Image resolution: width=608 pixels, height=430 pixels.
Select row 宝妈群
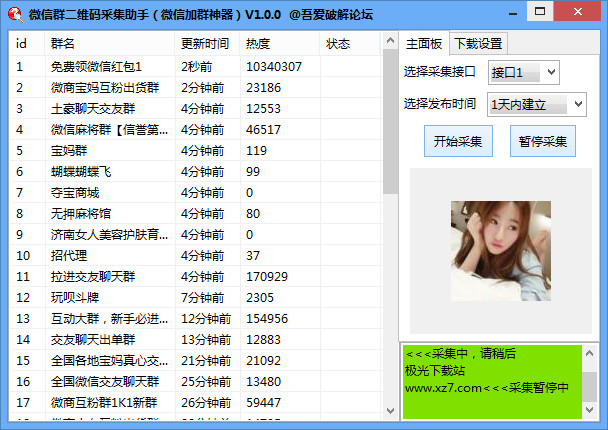pyautogui.click(x=195, y=150)
